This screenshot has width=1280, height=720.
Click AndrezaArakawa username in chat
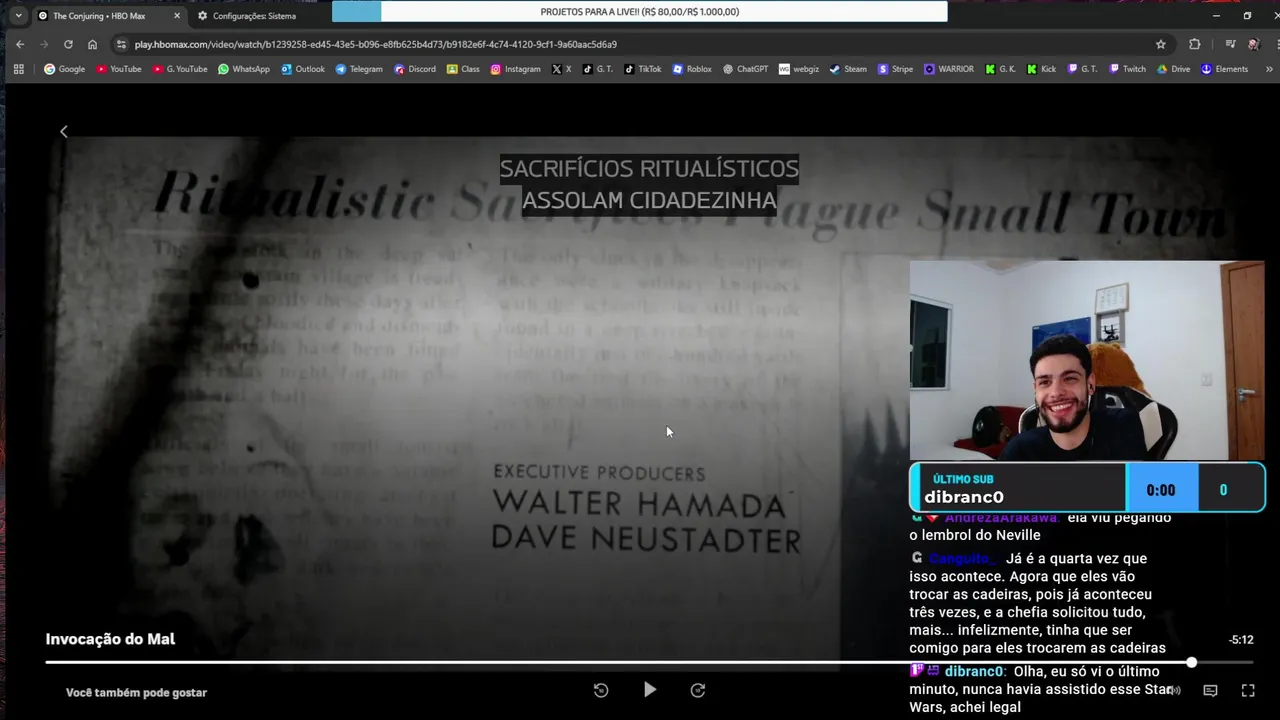(x=1001, y=518)
